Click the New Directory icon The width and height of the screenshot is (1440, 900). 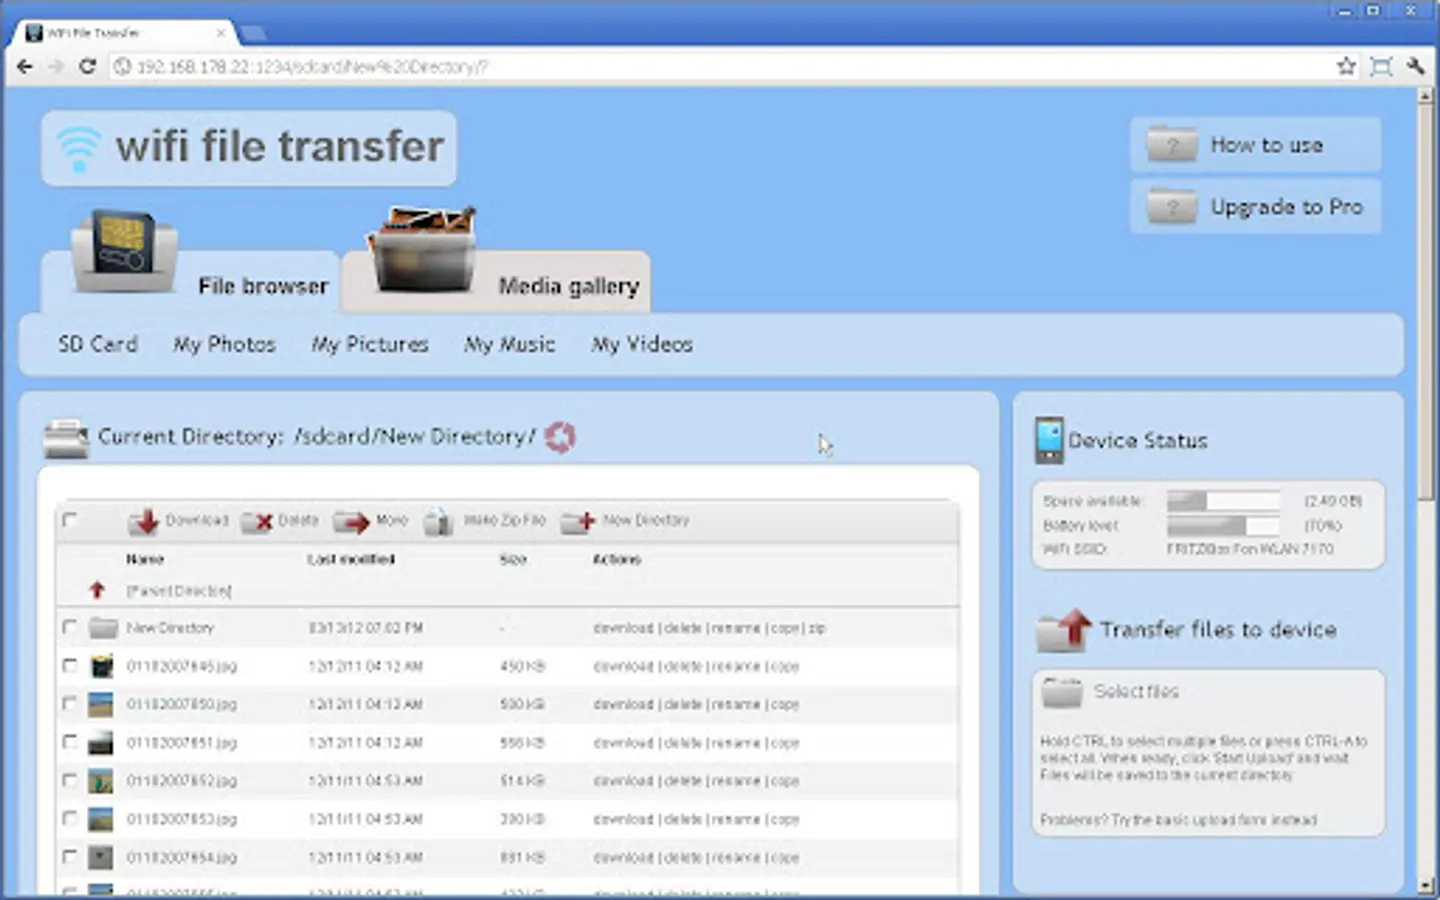pyautogui.click(x=578, y=521)
